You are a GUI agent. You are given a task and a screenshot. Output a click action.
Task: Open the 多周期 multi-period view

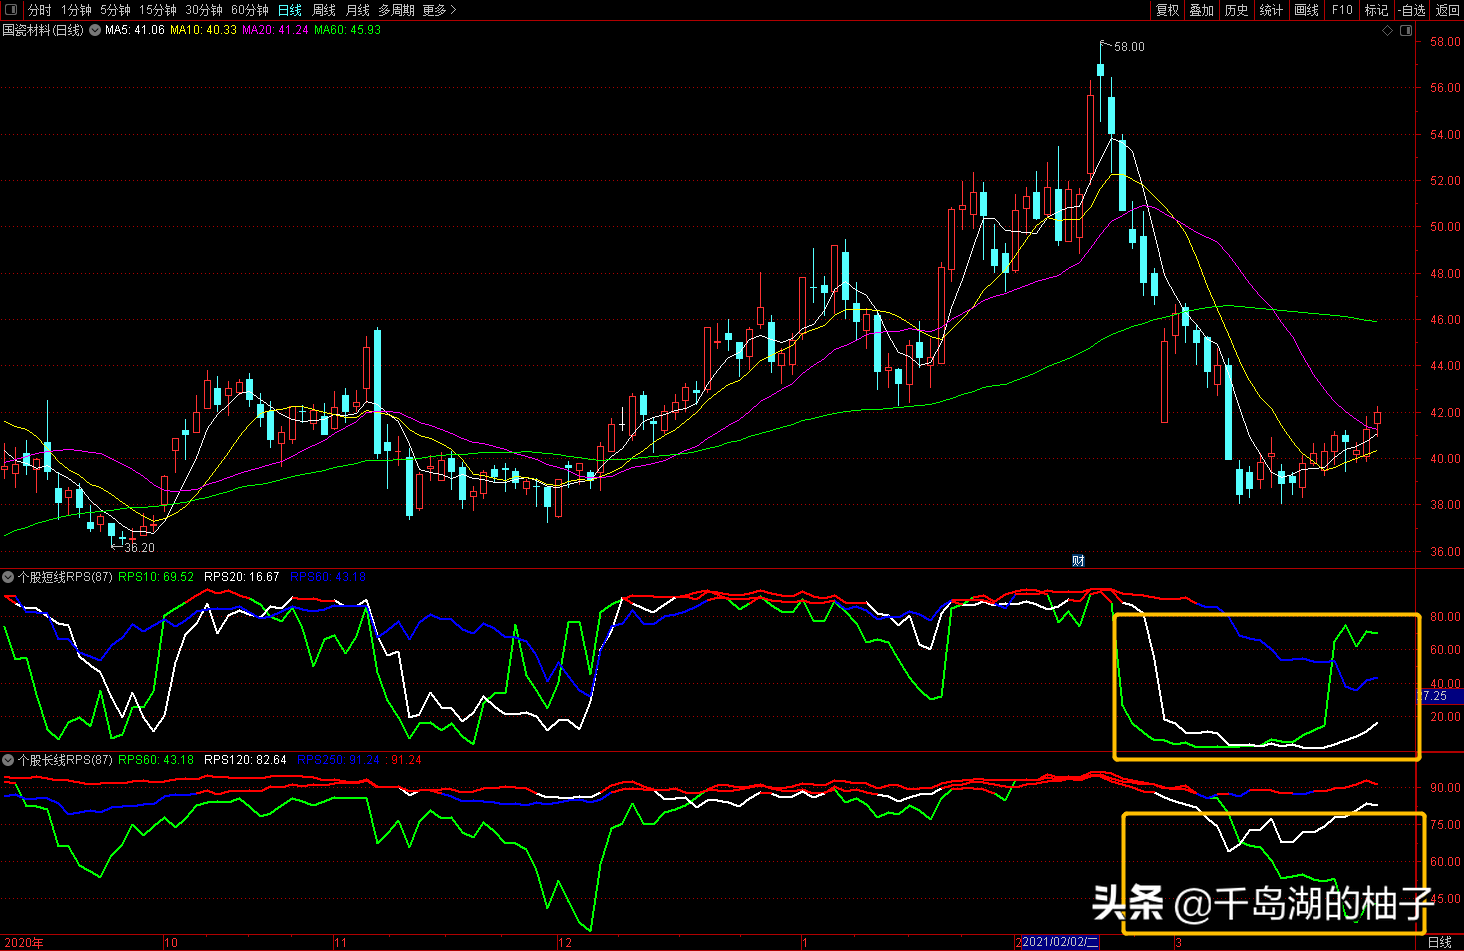396,10
